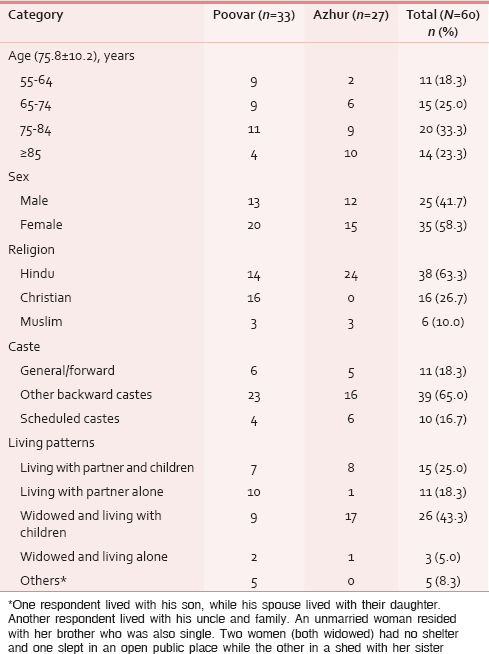Select the 39 (65.0) total cell
This screenshot has height=654, width=489.
[x=443, y=395]
